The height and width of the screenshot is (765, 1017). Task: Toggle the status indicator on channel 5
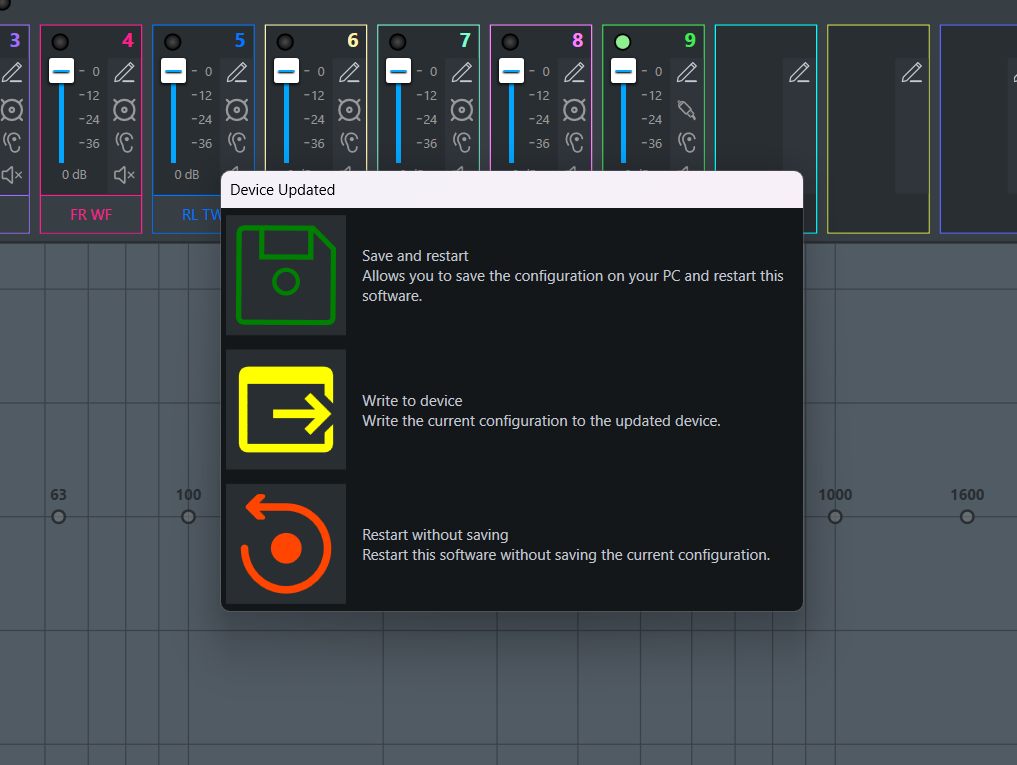[x=173, y=42]
